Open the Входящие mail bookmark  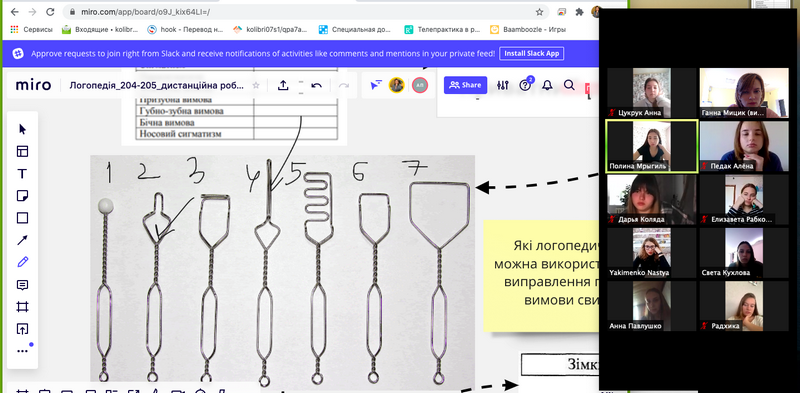100,30
